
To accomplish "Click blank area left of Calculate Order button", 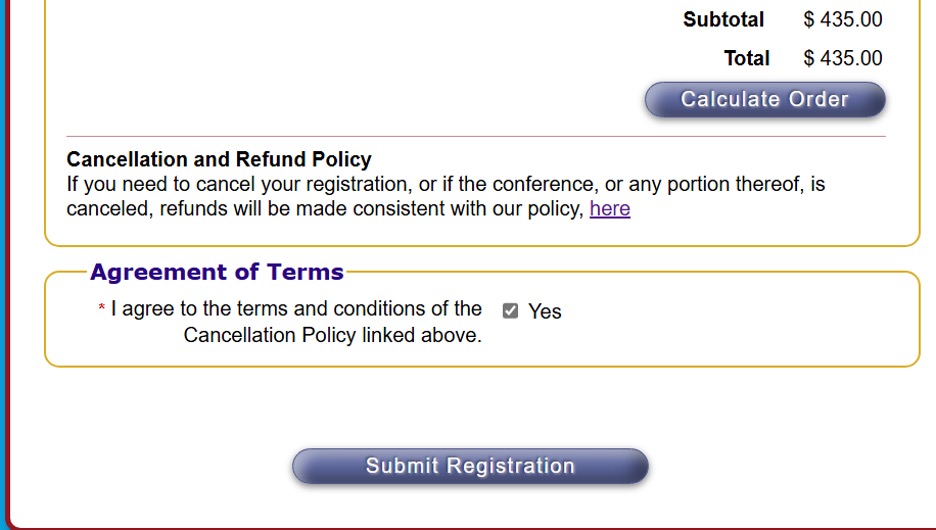I will click(x=350, y=99).
